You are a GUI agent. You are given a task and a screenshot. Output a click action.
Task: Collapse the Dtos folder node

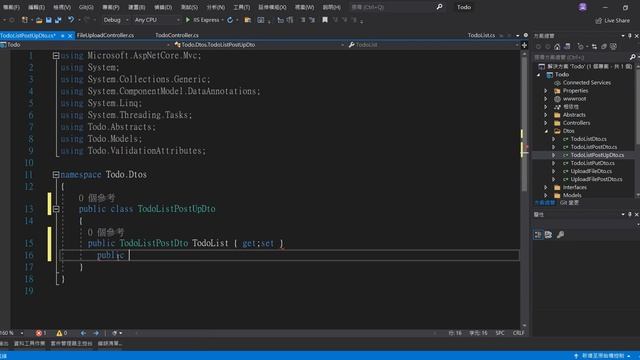[546, 131]
